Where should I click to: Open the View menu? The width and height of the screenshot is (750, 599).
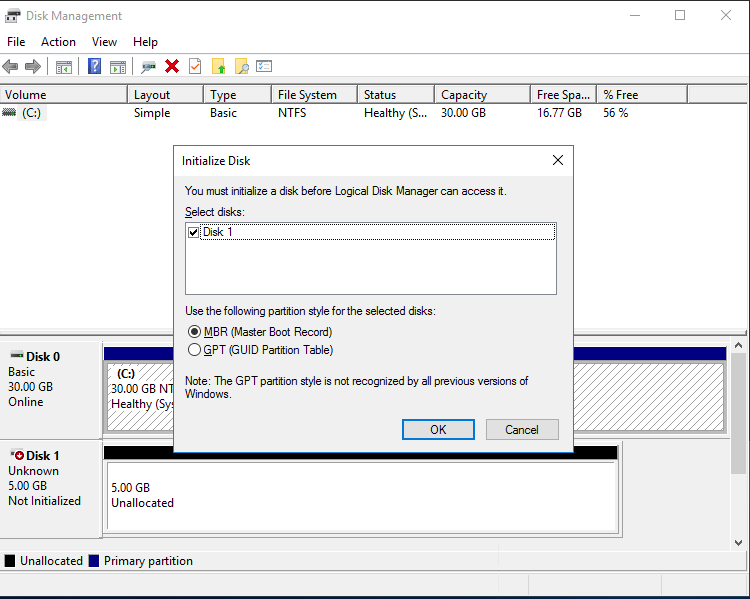click(104, 42)
